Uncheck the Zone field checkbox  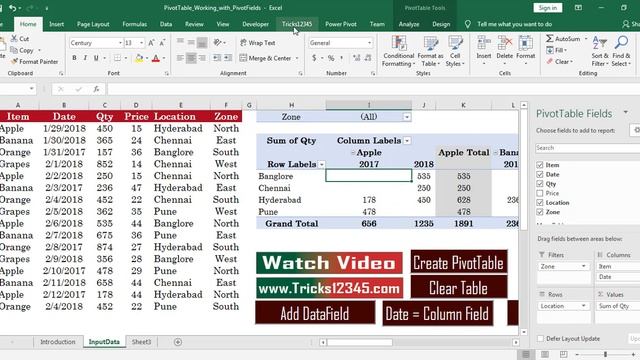click(x=540, y=212)
